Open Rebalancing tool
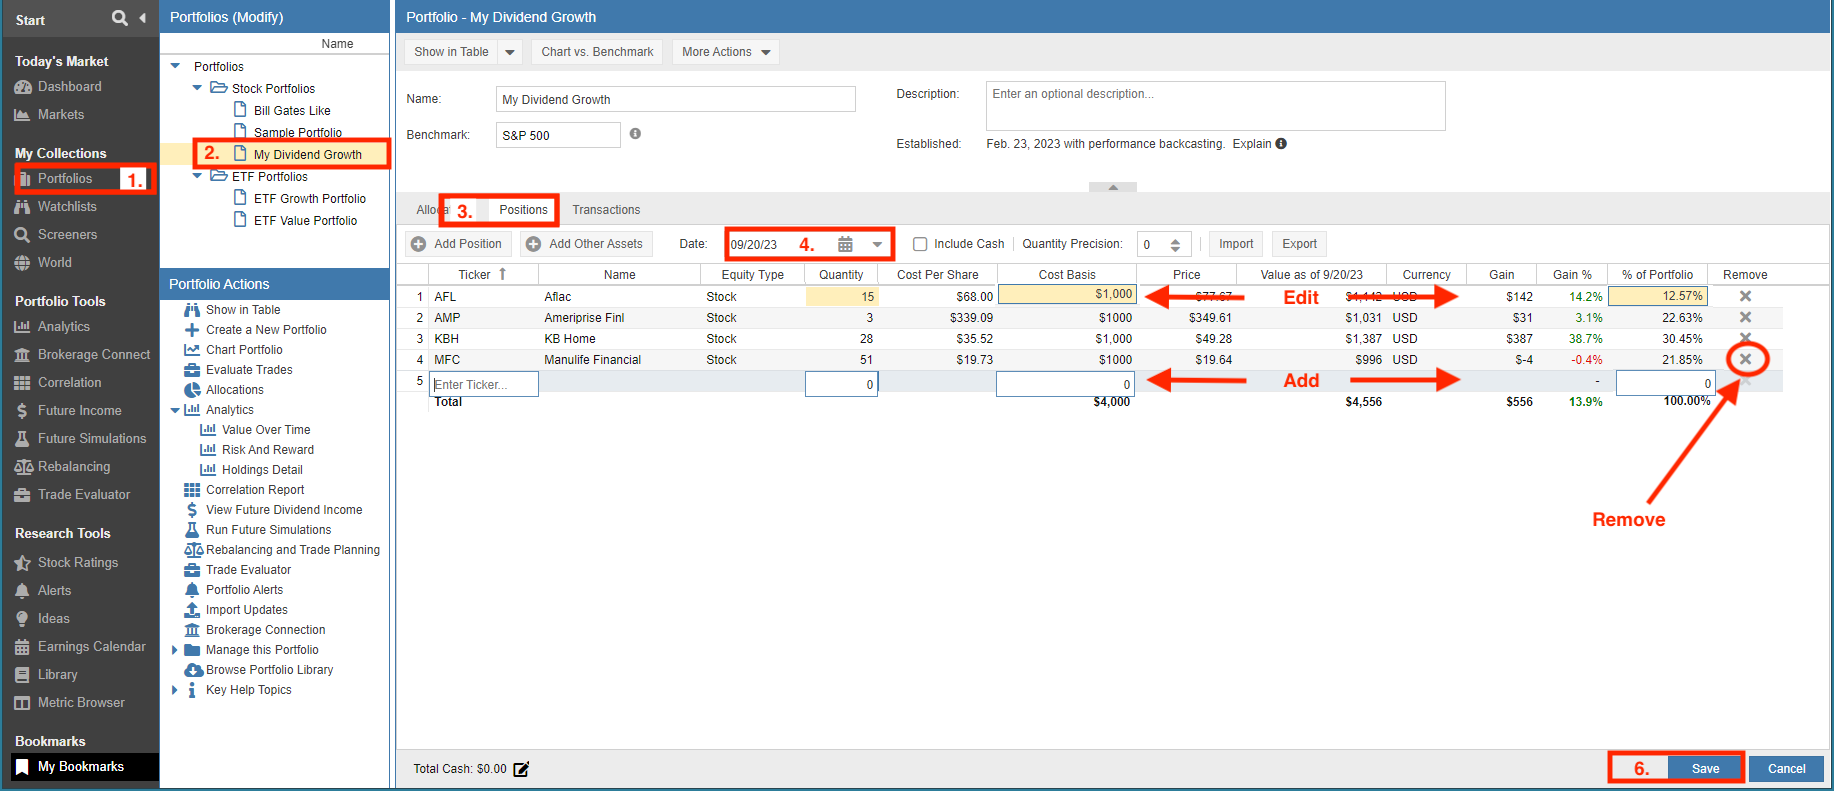 pyautogui.click(x=73, y=467)
